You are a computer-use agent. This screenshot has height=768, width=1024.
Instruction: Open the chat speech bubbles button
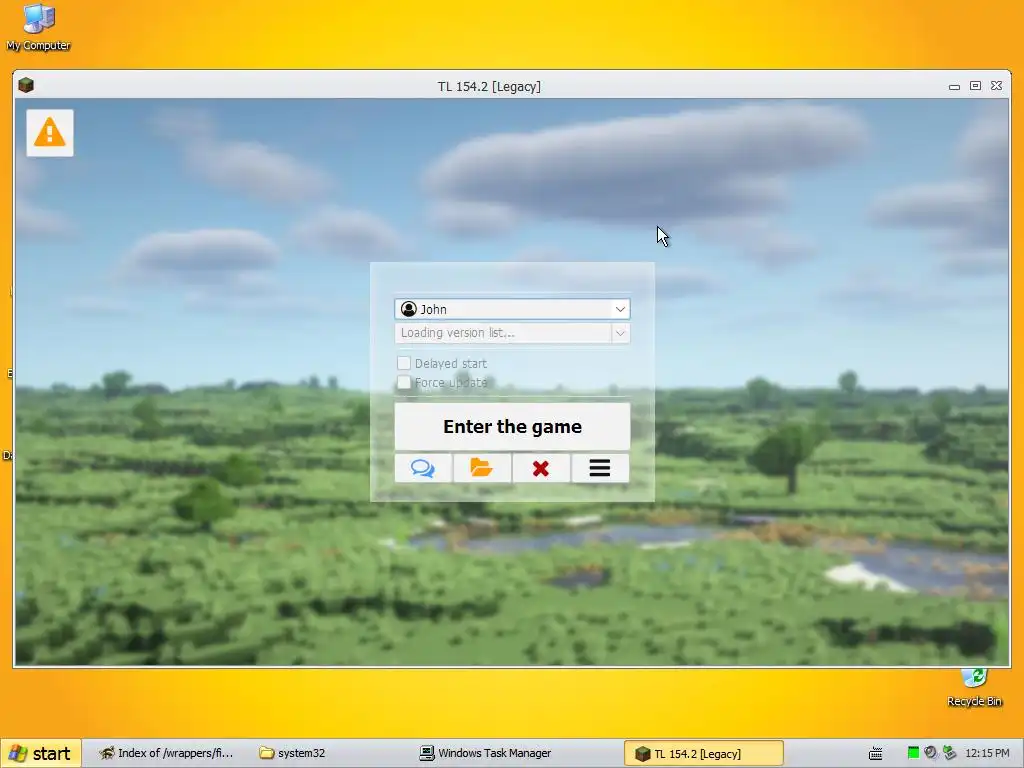pyautogui.click(x=423, y=468)
